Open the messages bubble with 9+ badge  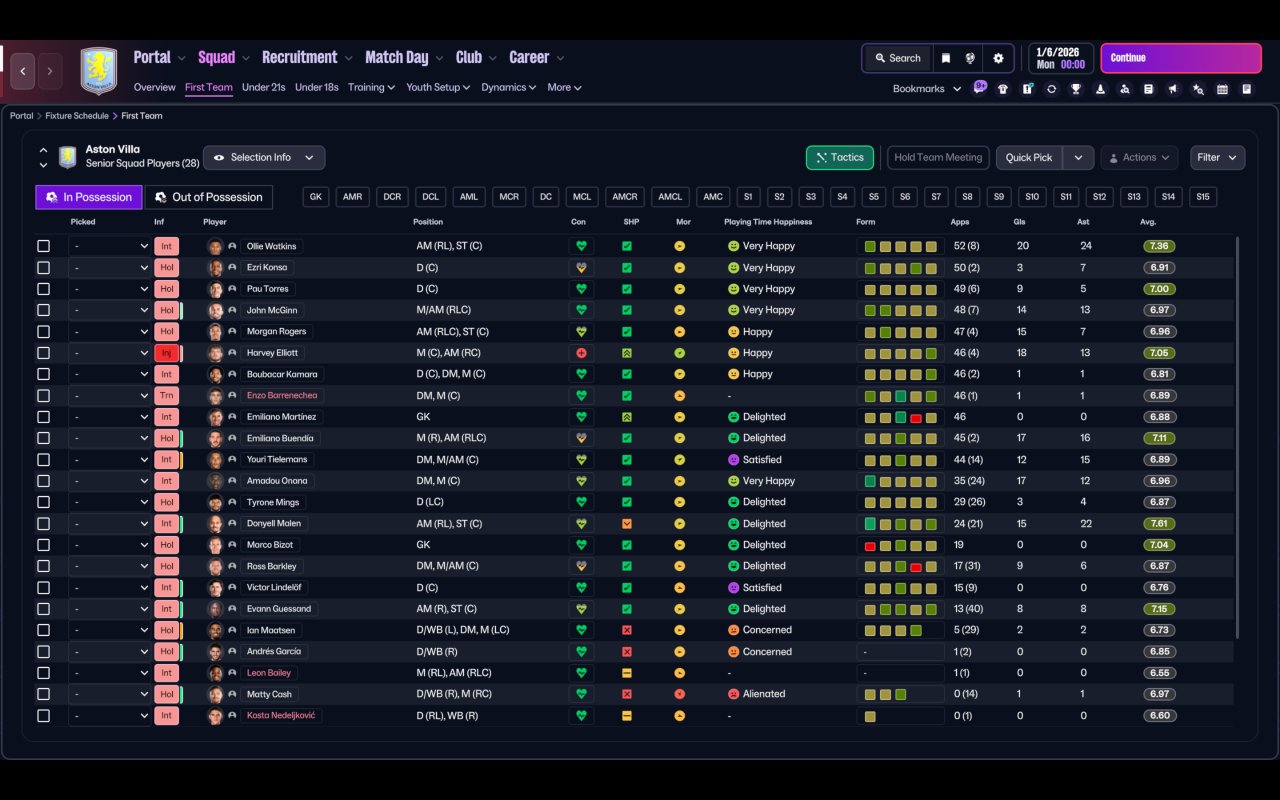pyautogui.click(x=979, y=88)
